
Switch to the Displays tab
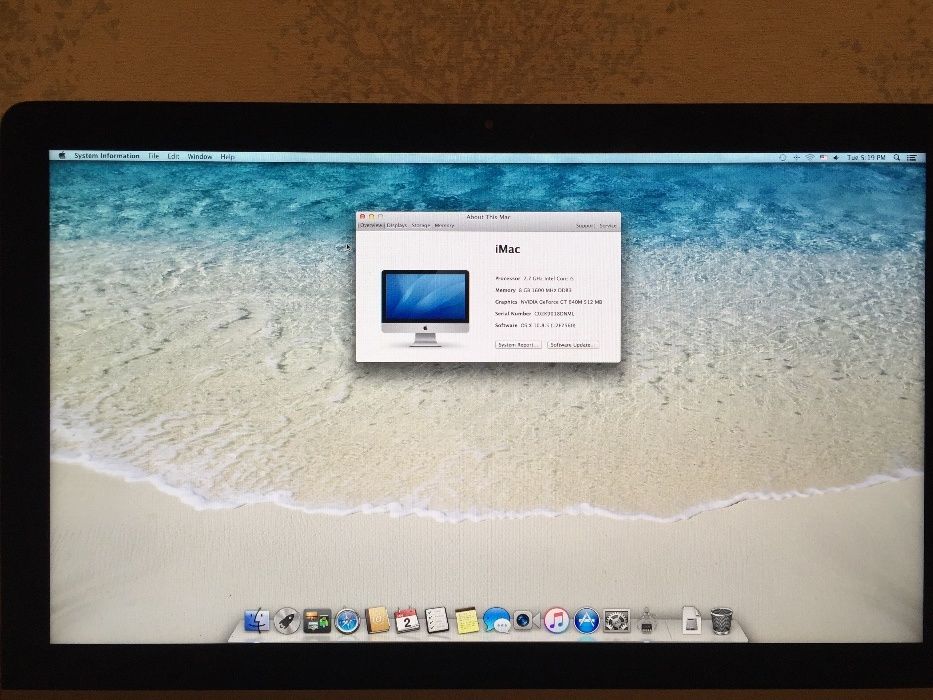[397, 225]
